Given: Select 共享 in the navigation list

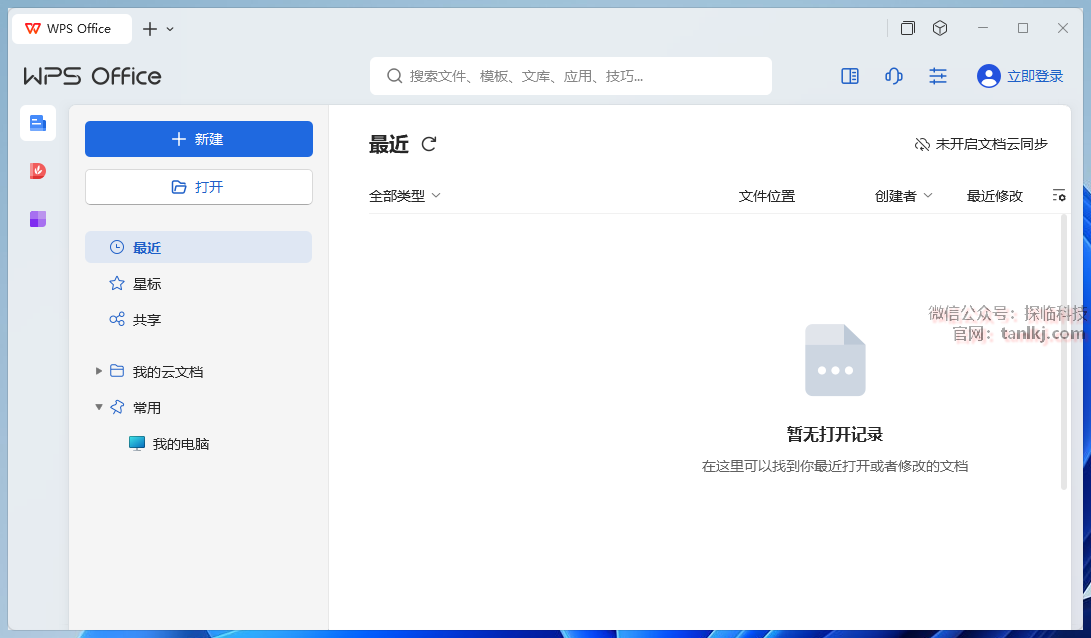Looking at the screenshot, I should (147, 320).
